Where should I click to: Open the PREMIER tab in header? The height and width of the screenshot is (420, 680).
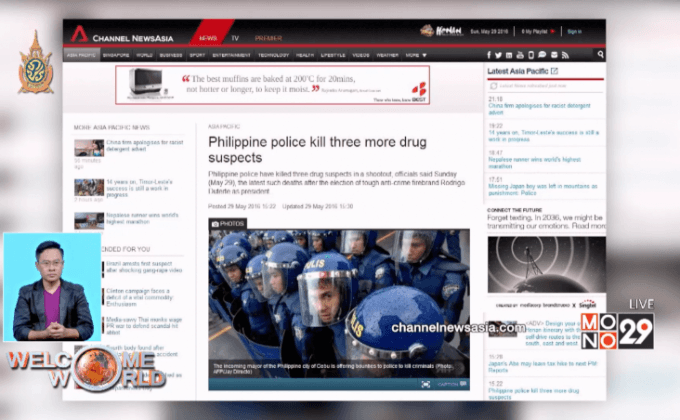click(267, 37)
